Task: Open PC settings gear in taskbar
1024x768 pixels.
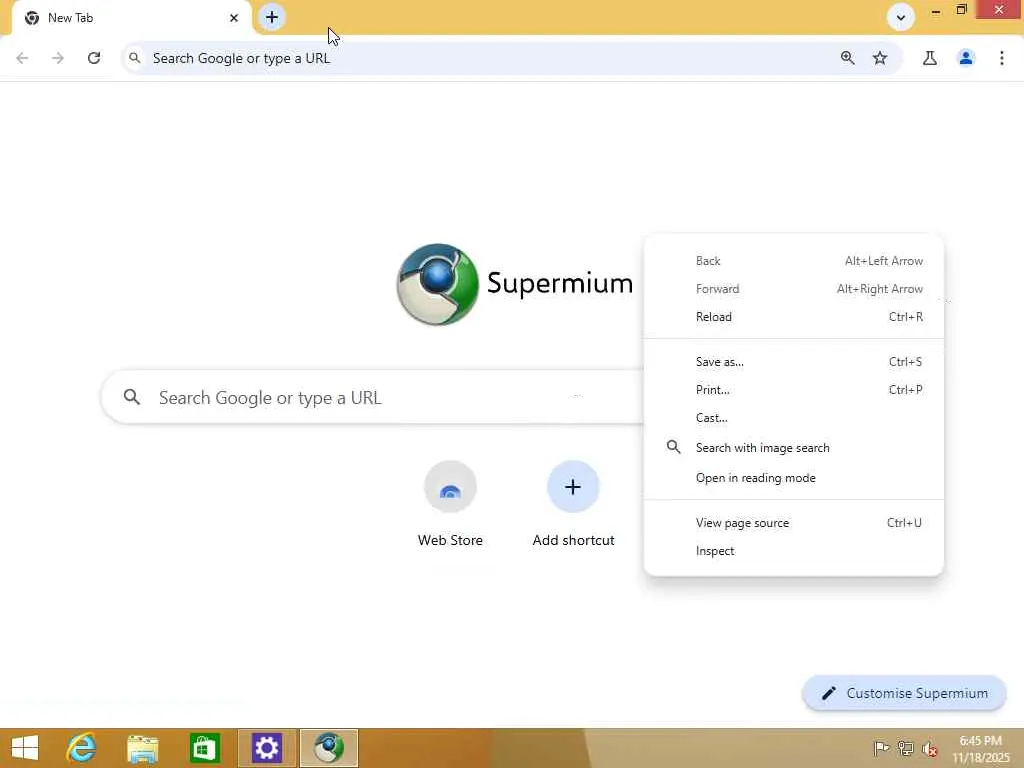Action: click(267, 748)
